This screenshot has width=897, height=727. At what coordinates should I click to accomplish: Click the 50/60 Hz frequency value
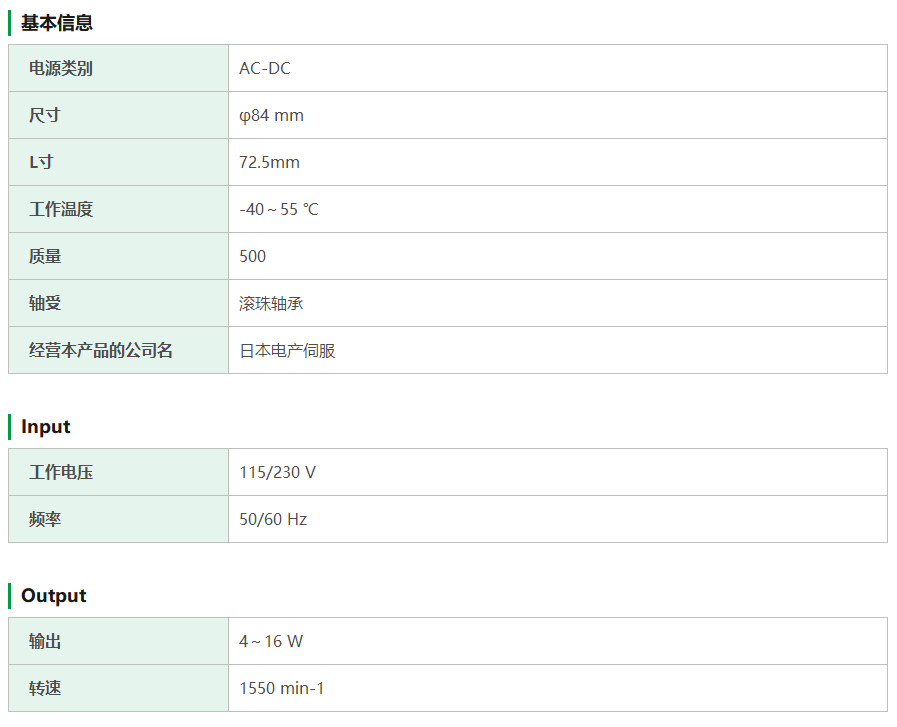point(273,519)
